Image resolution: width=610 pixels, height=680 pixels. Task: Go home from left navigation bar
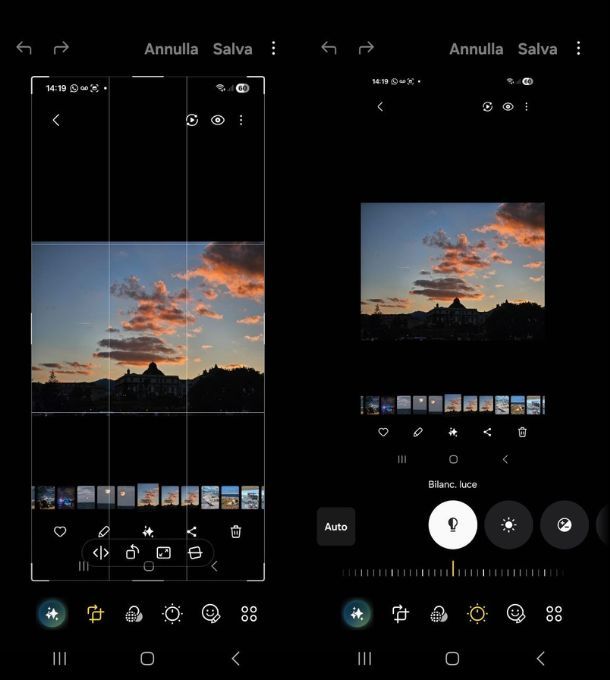point(147,658)
